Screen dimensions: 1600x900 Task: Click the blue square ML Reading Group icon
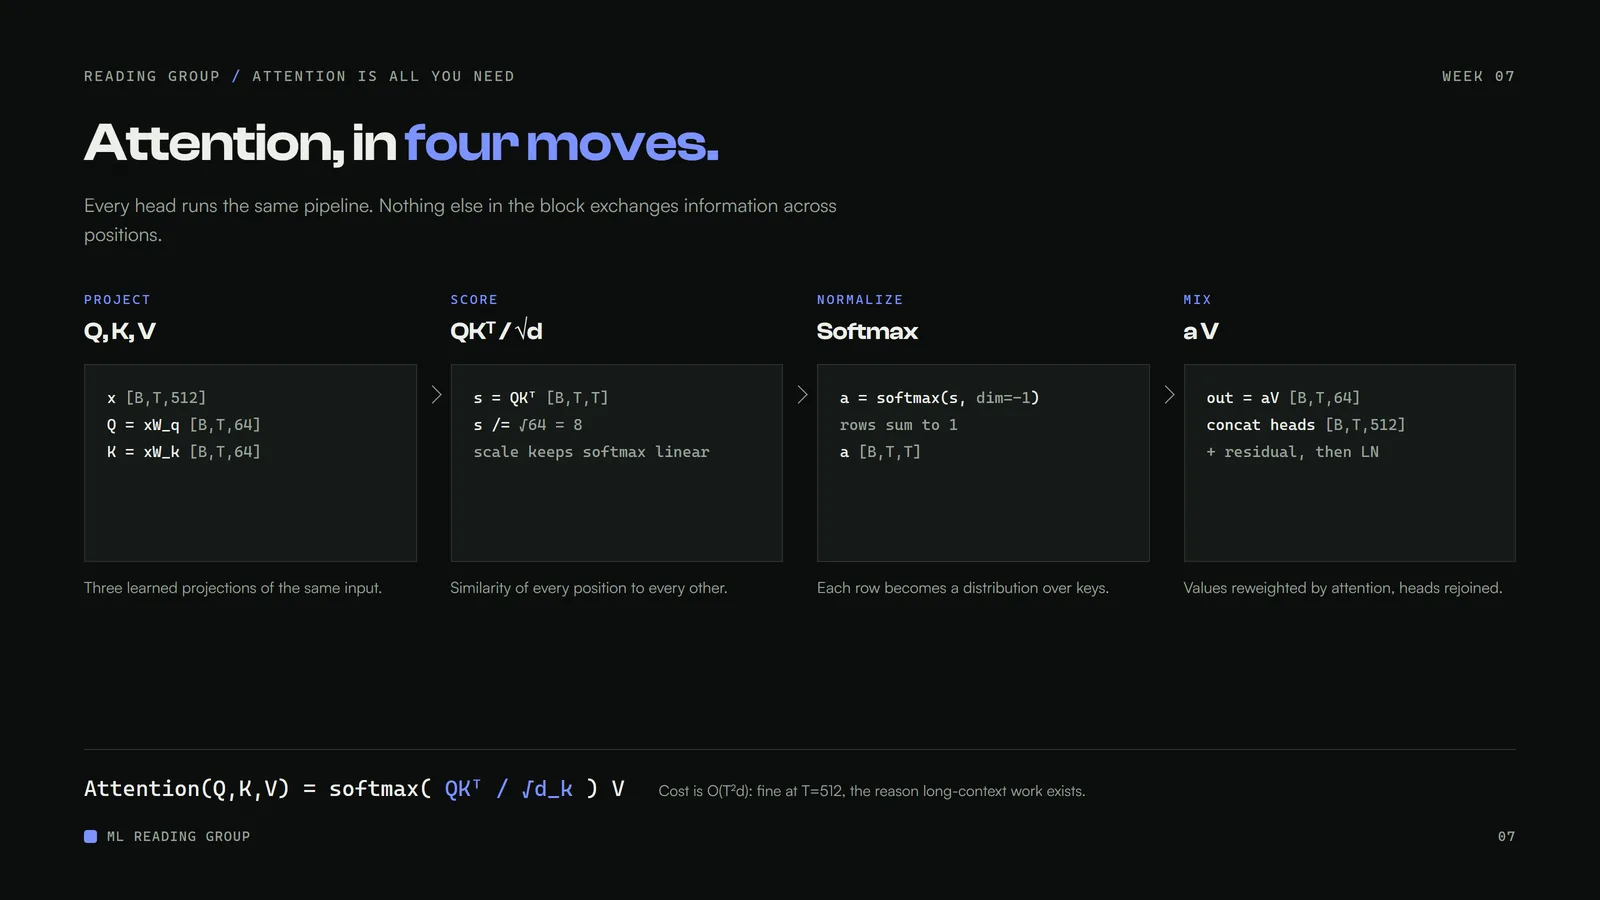pyautogui.click(x=90, y=836)
